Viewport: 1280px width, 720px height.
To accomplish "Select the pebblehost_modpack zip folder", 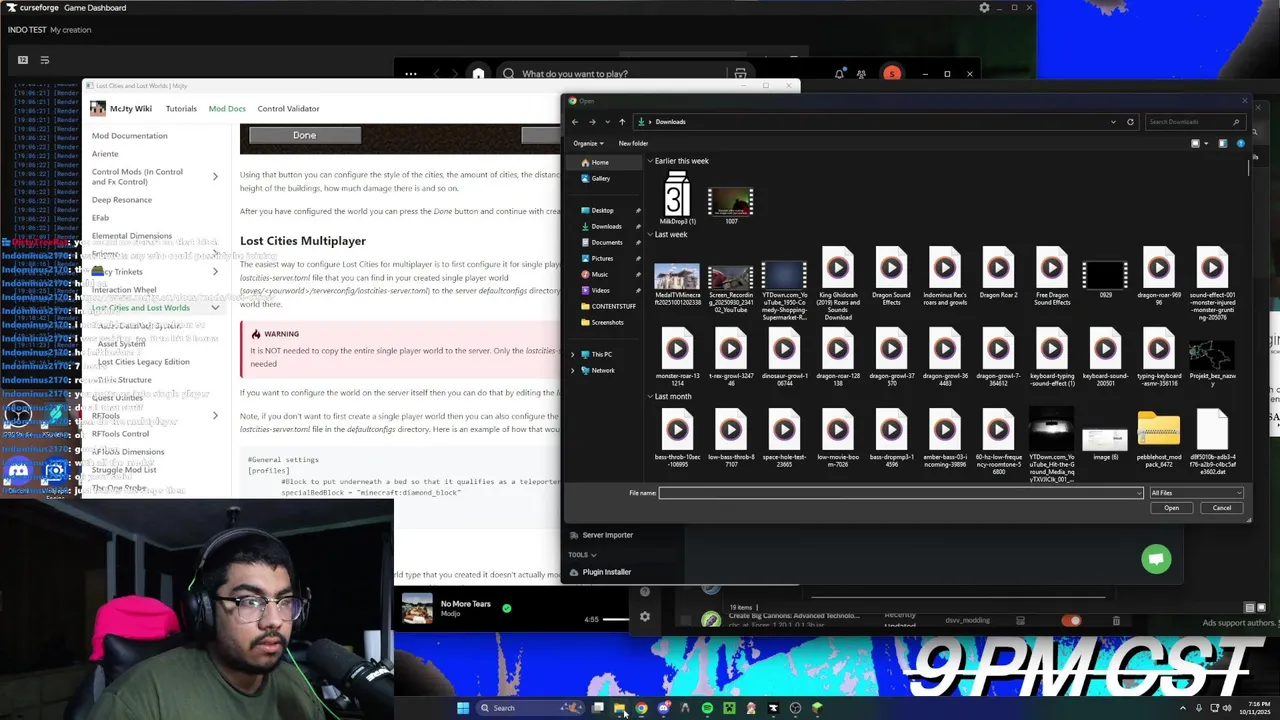I will click(1158, 438).
